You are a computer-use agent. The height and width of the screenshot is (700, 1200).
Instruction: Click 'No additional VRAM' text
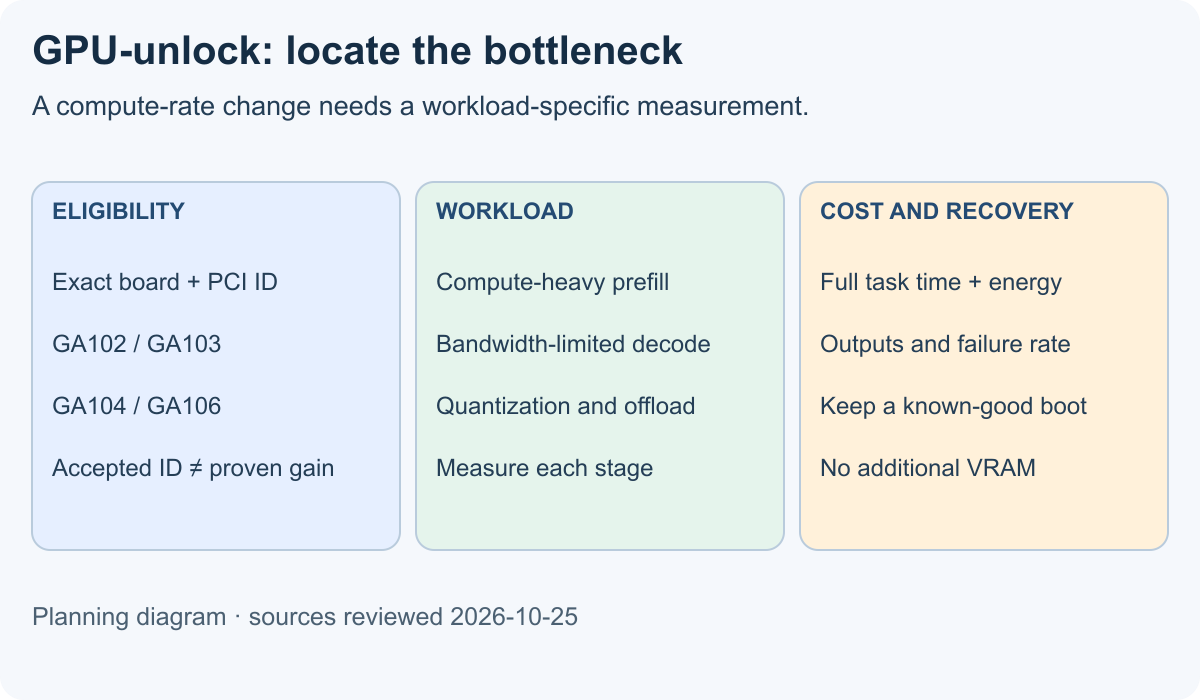click(928, 468)
